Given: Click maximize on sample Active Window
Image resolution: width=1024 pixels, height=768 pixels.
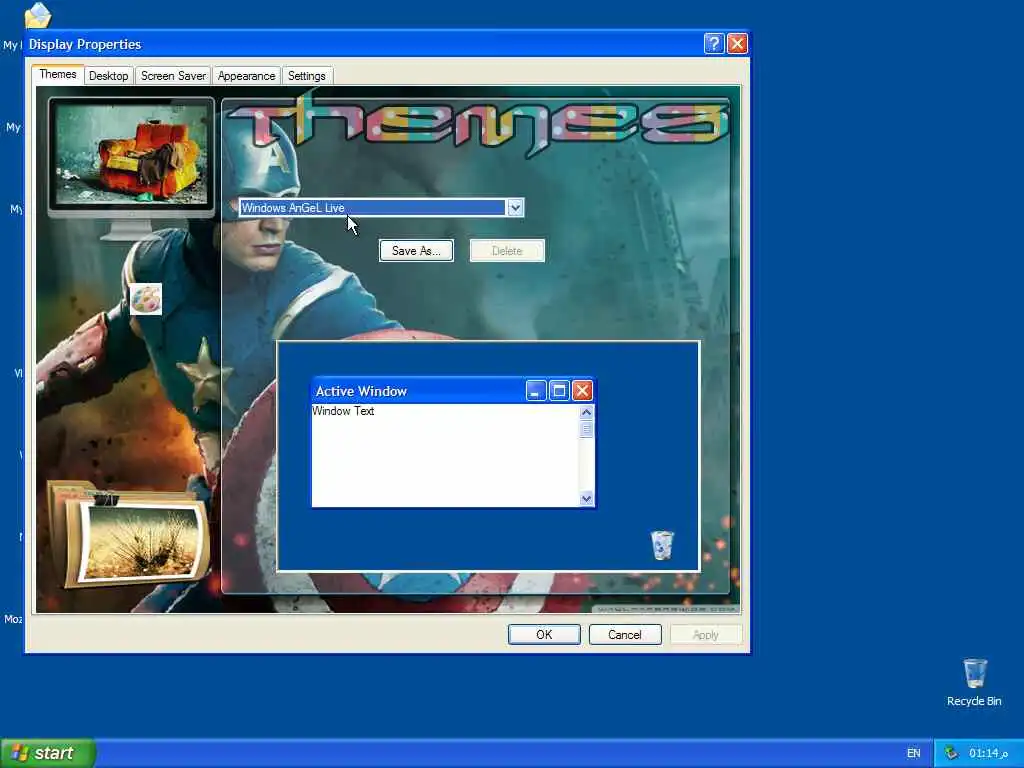Looking at the screenshot, I should pyautogui.click(x=559, y=391).
